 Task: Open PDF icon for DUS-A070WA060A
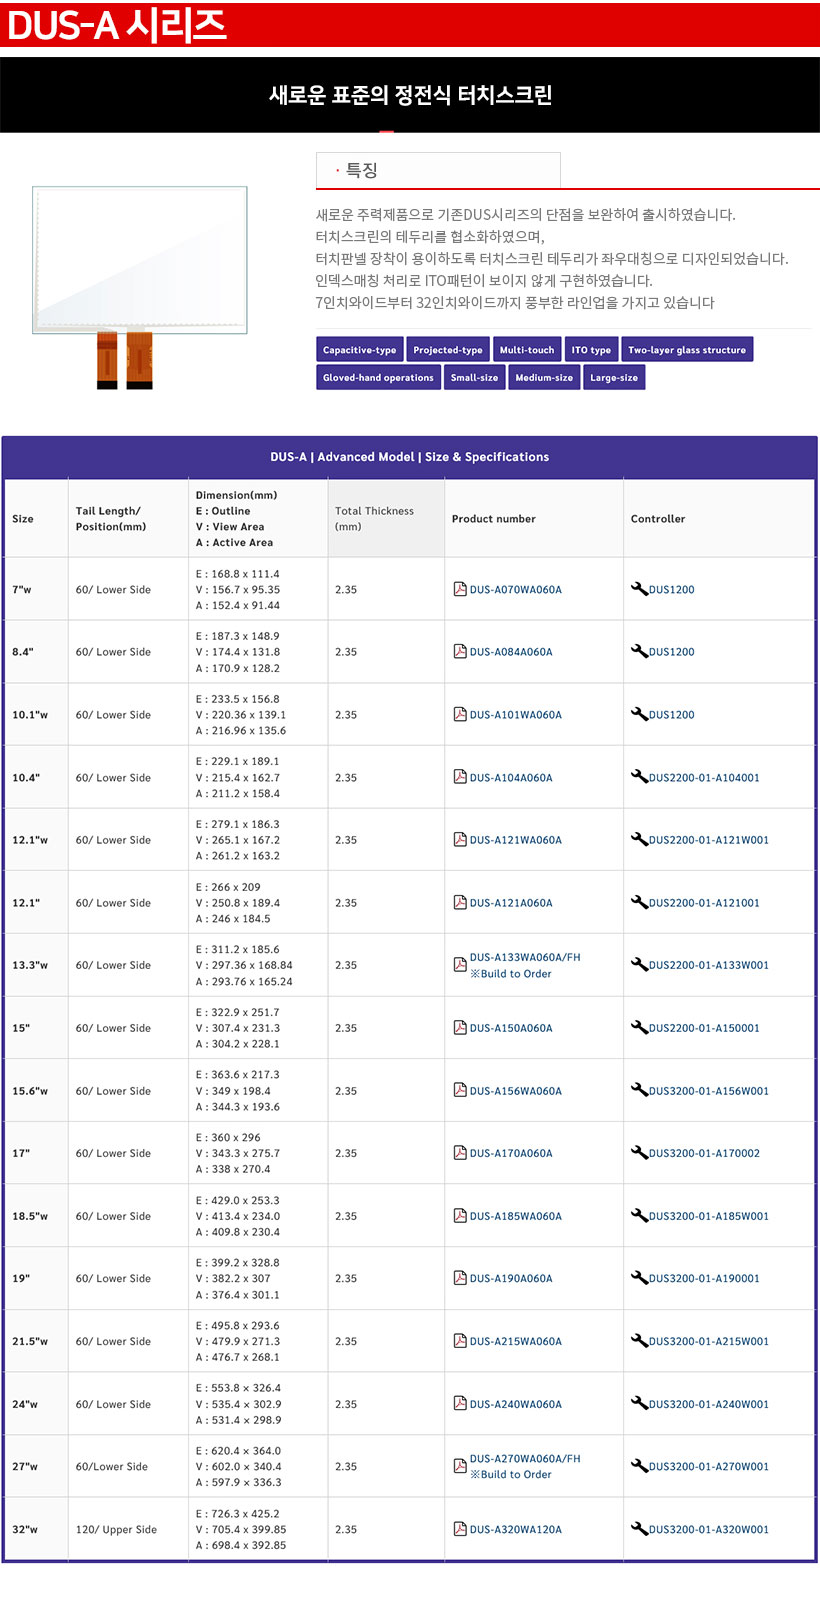tap(460, 589)
